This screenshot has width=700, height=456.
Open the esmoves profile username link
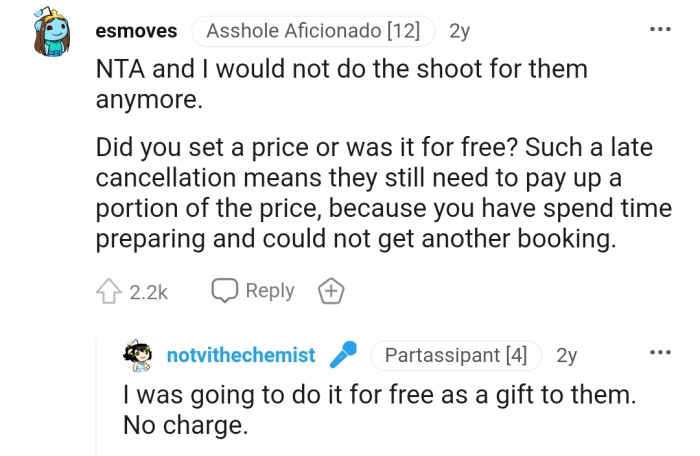click(x=136, y=31)
